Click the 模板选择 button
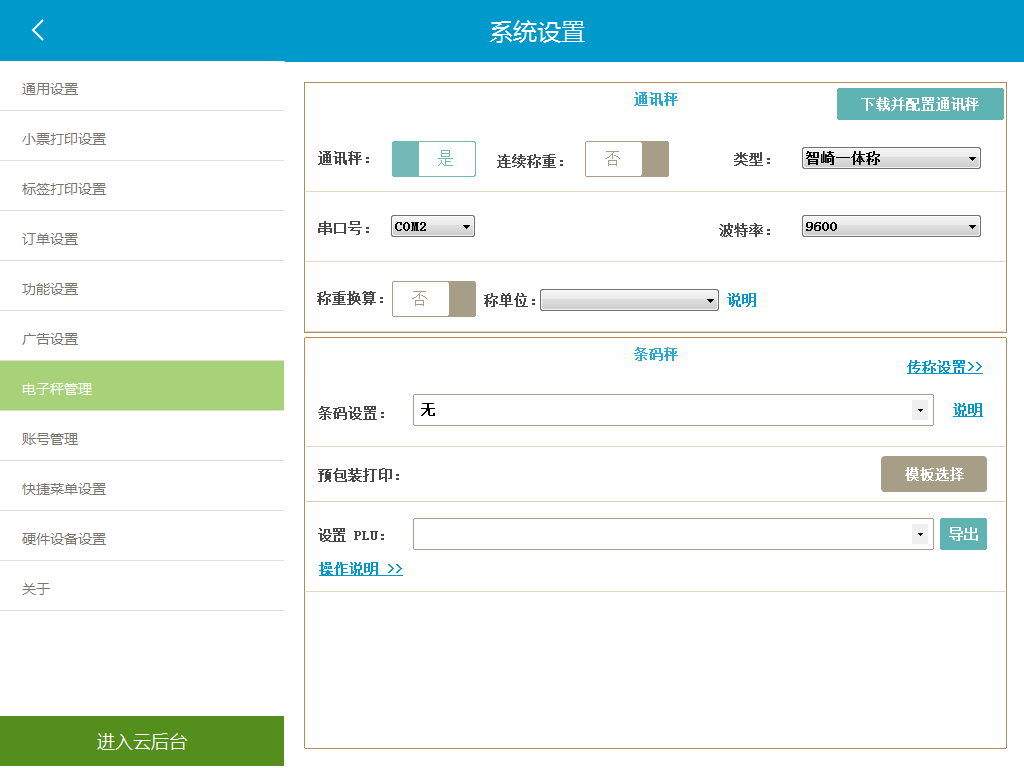The height and width of the screenshot is (768, 1024). click(x=933, y=475)
